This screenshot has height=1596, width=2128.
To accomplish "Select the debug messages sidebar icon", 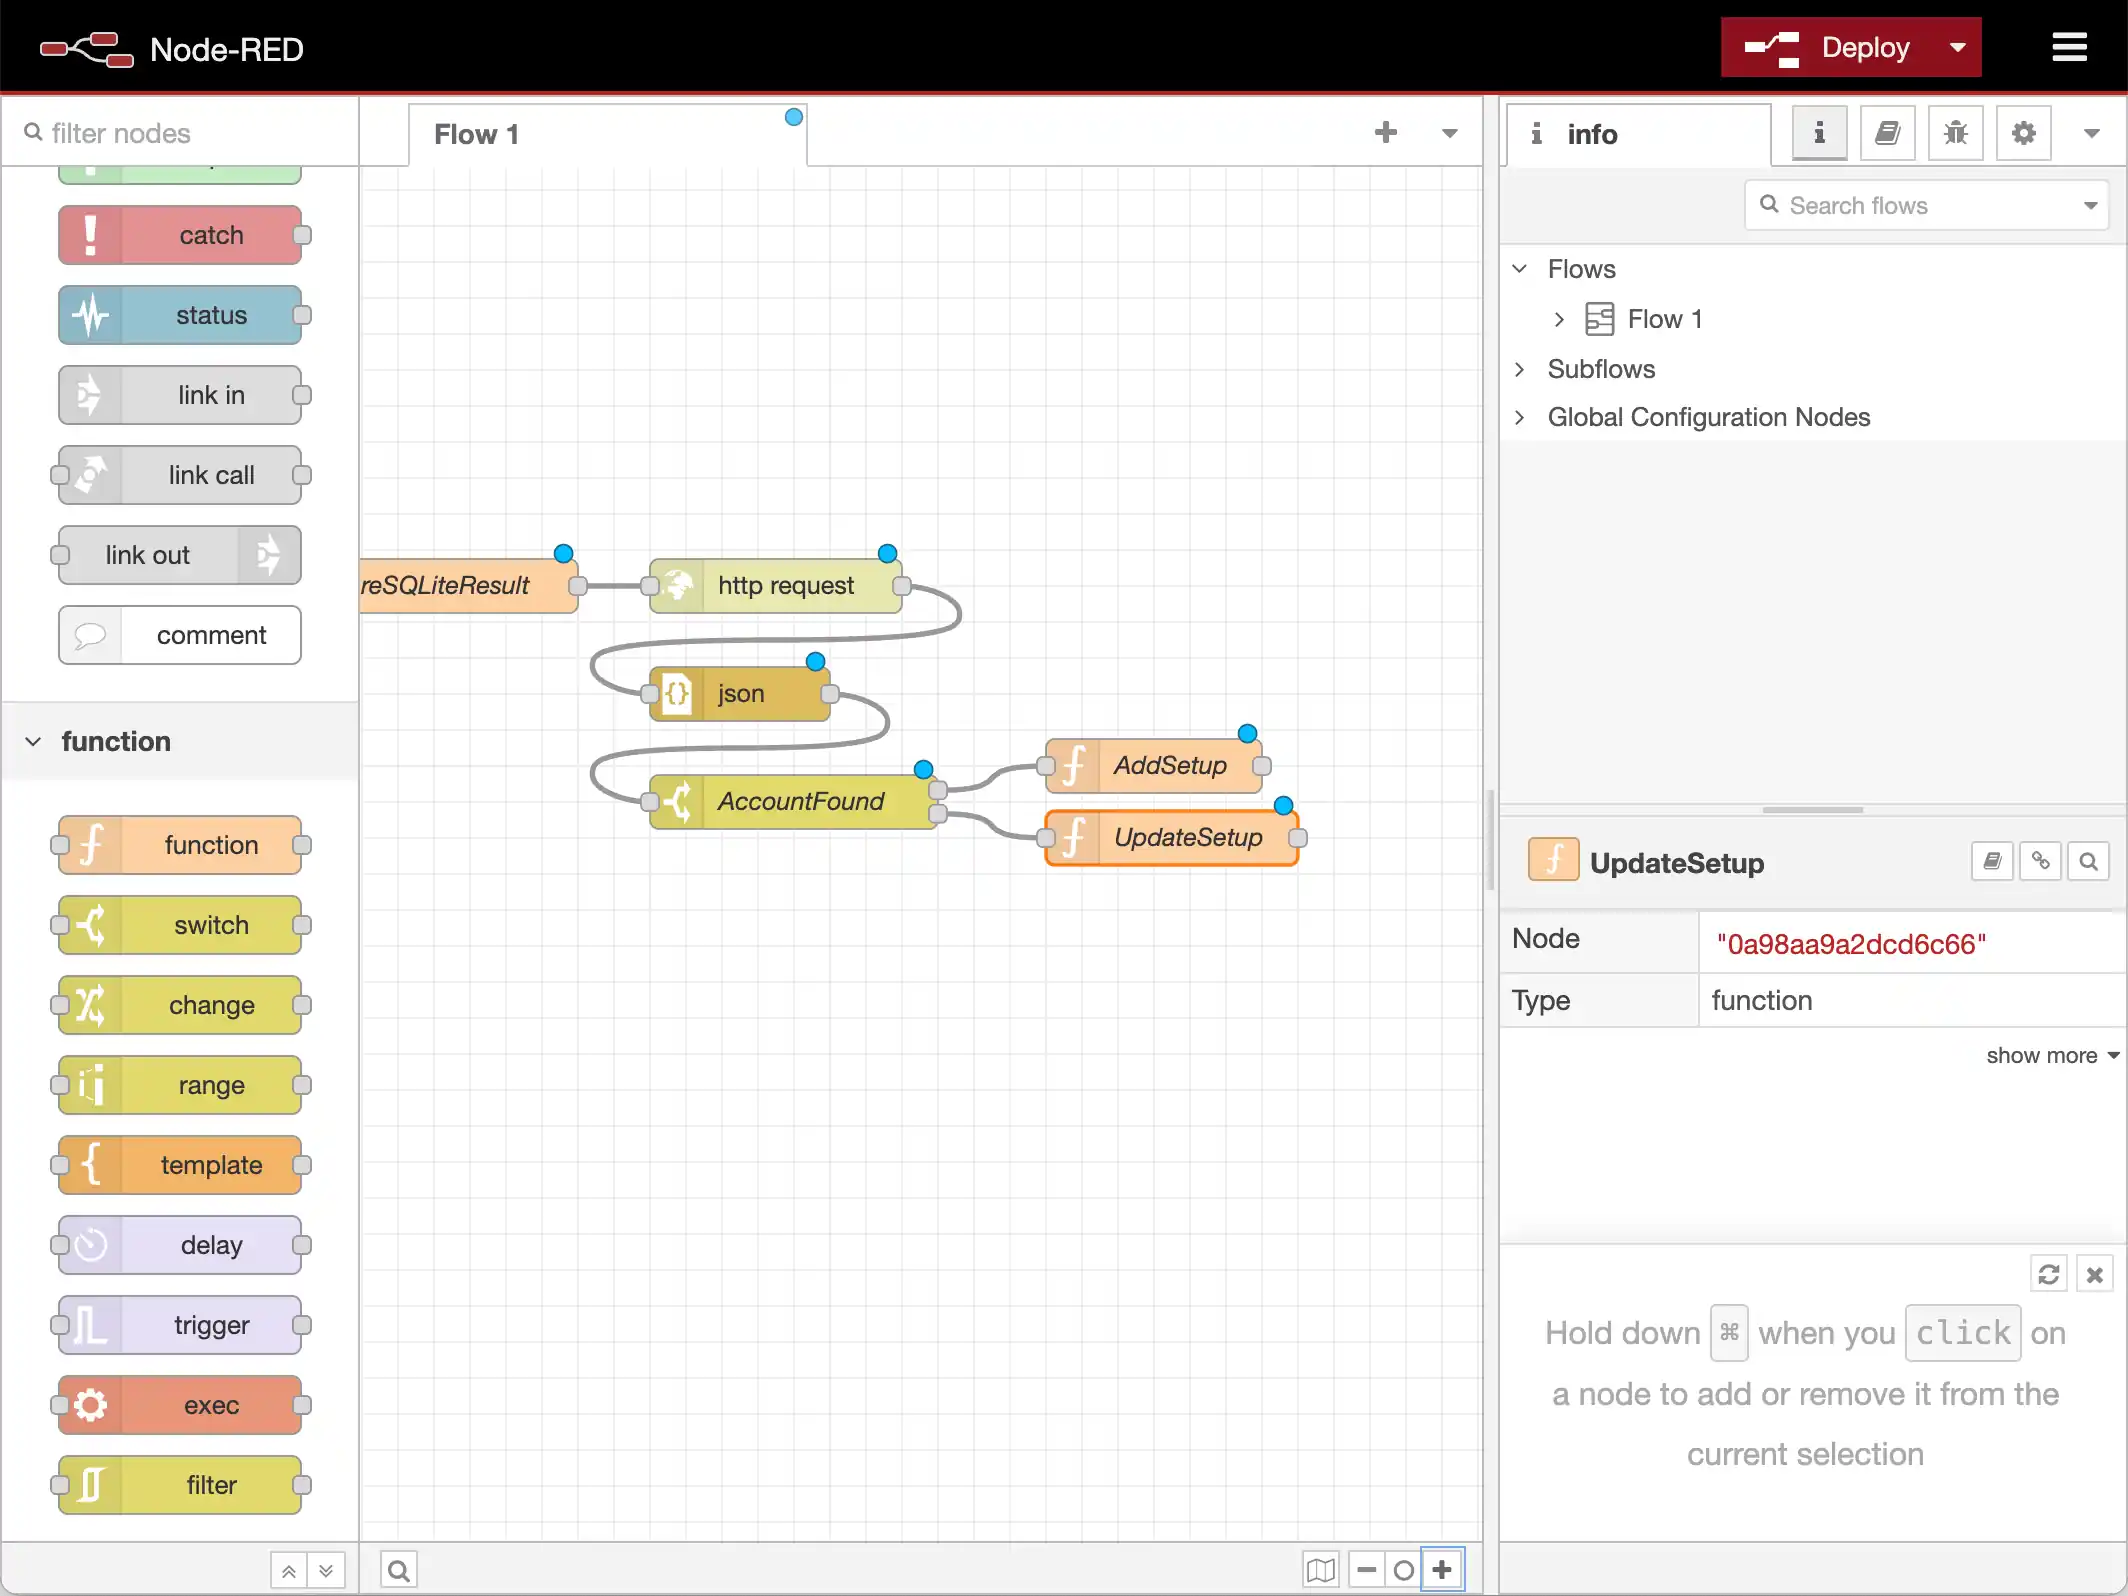I will (1955, 133).
